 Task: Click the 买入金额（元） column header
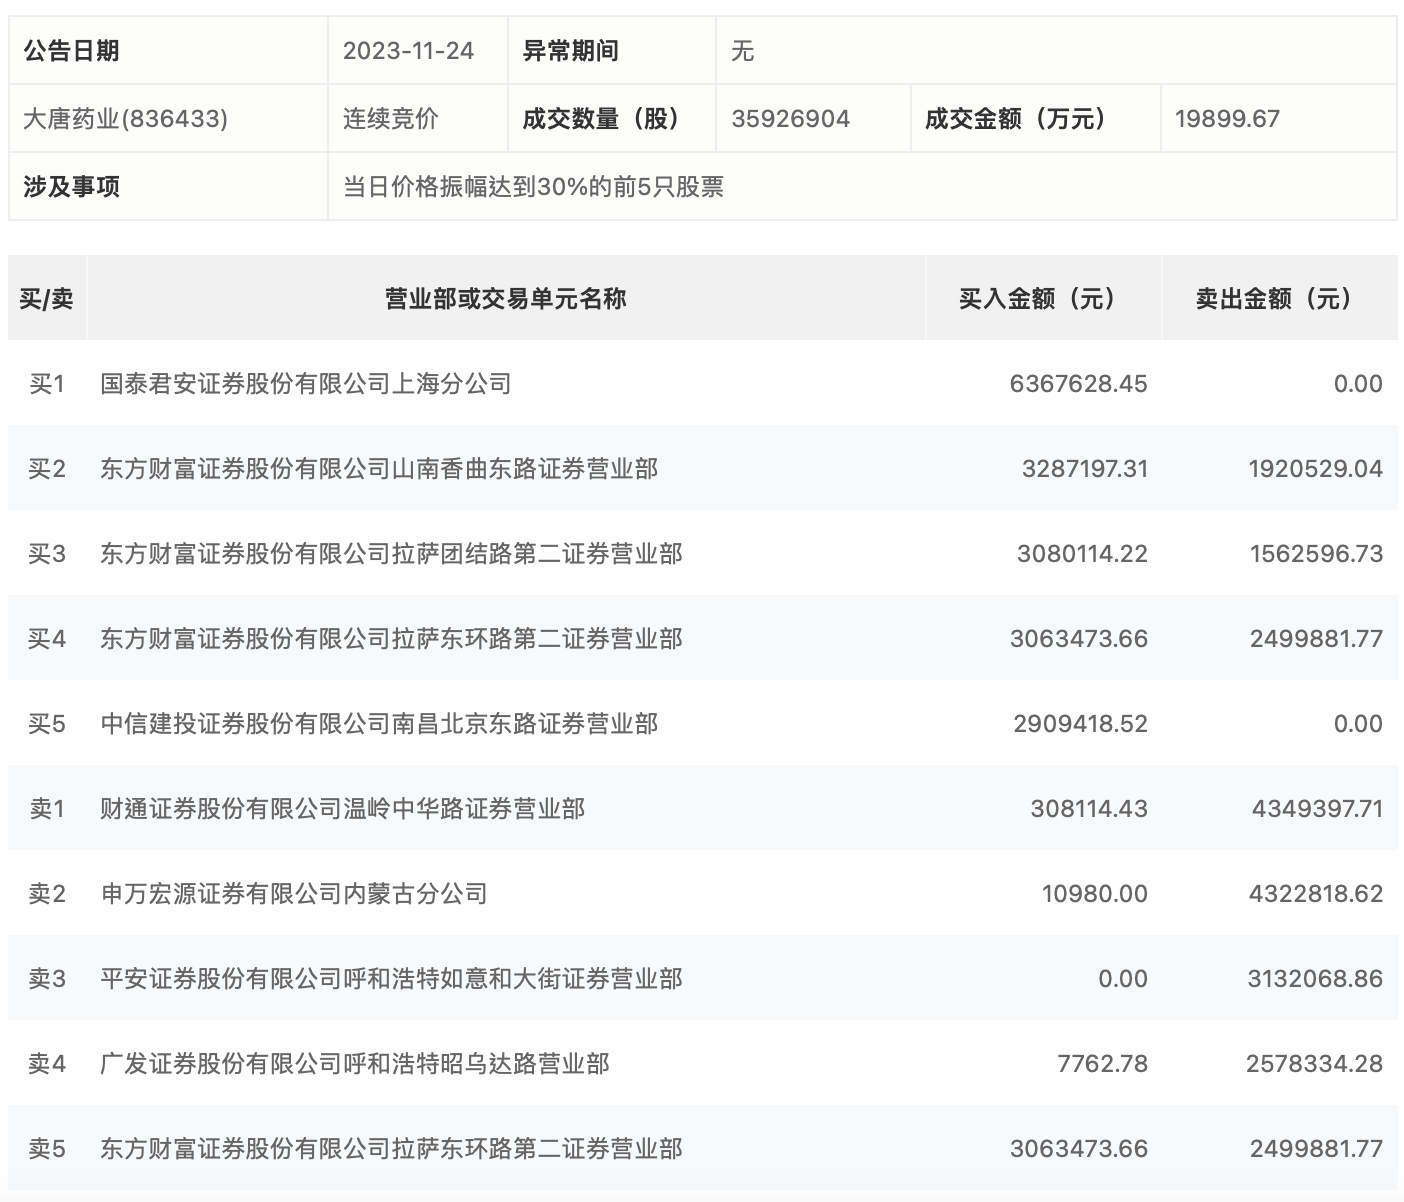[1044, 298]
